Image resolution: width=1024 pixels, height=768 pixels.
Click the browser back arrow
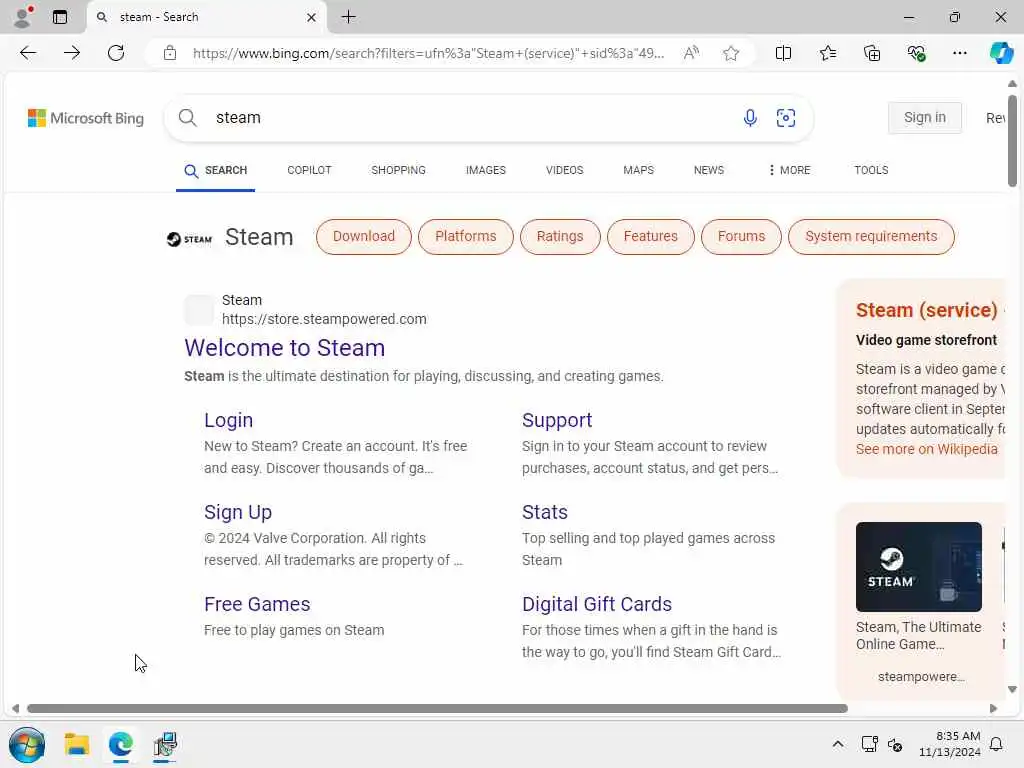tap(28, 53)
